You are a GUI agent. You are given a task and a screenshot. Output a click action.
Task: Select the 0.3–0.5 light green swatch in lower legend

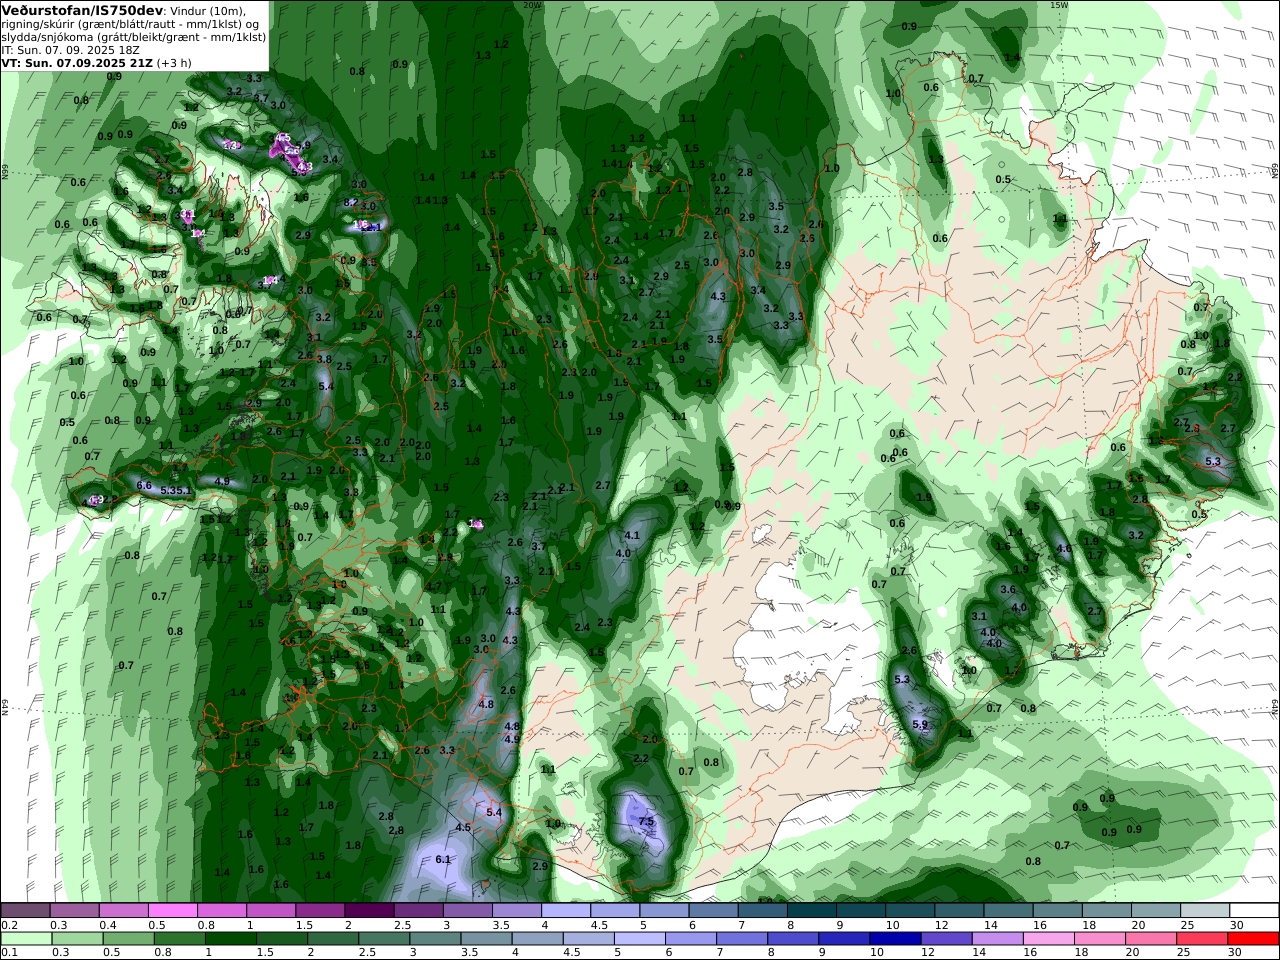click(78, 939)
